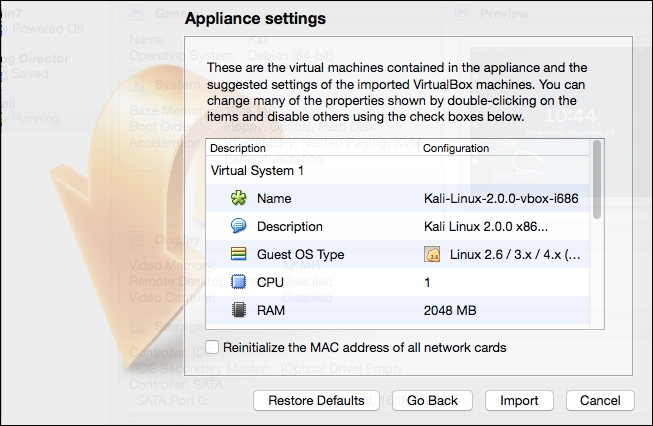The image size is (653, 426).
Task: Select the Virtual System 1 row
Action: (397, 170)
